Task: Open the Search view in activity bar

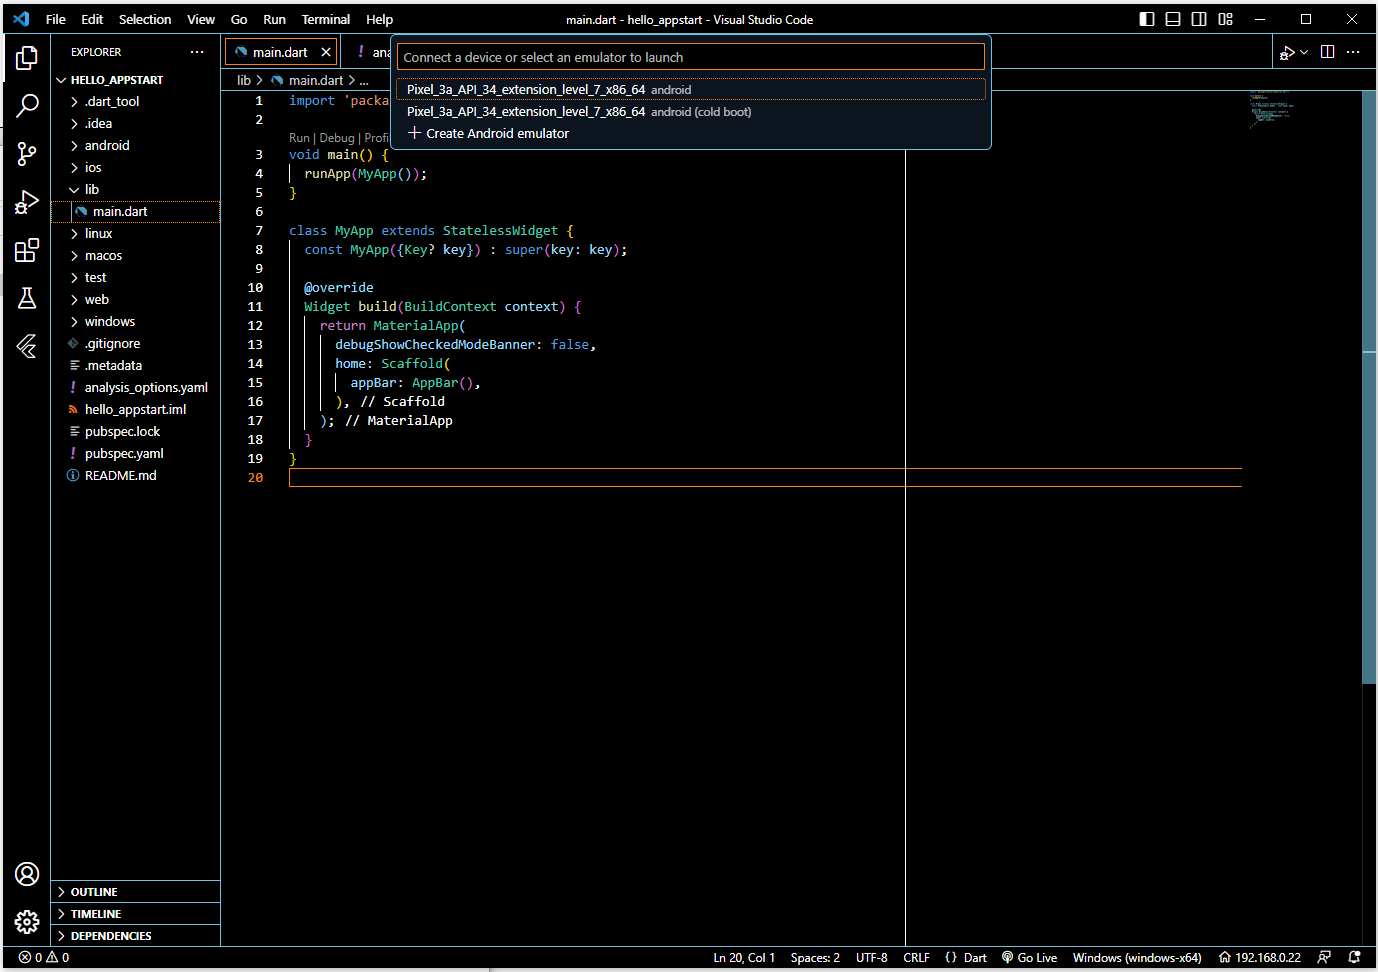Action: click(27, 105)
